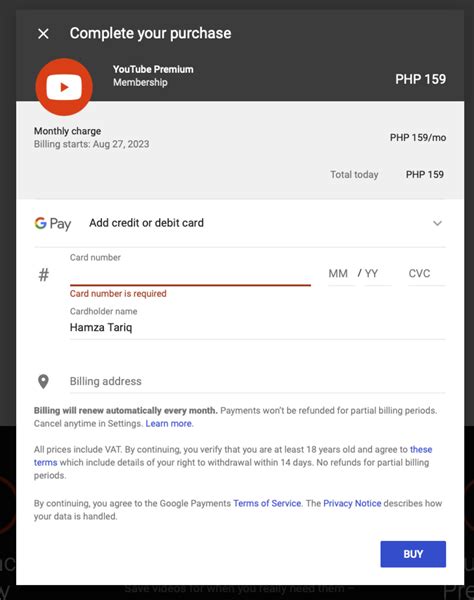
Task: Click the YouTube Premium title text
Action: click(x=153, y=70)
